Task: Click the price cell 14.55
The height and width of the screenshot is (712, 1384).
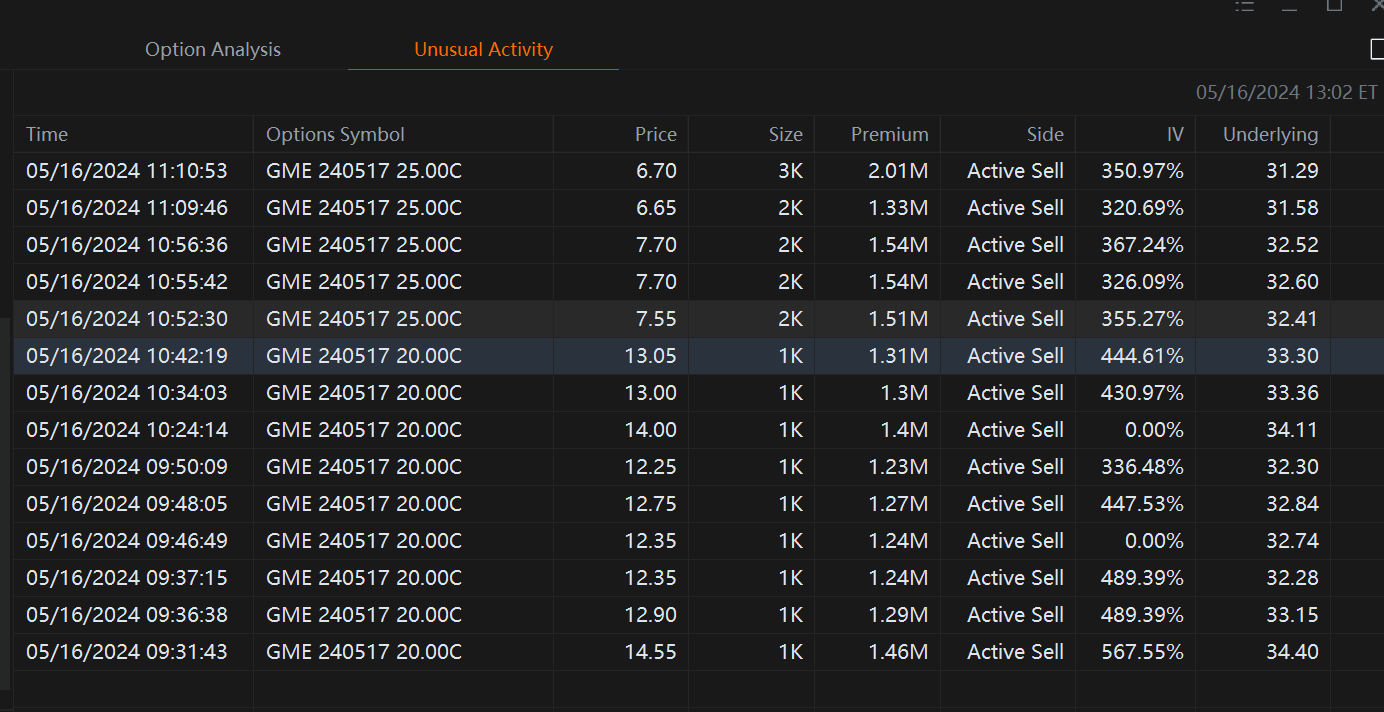Action: pos(651,652)
